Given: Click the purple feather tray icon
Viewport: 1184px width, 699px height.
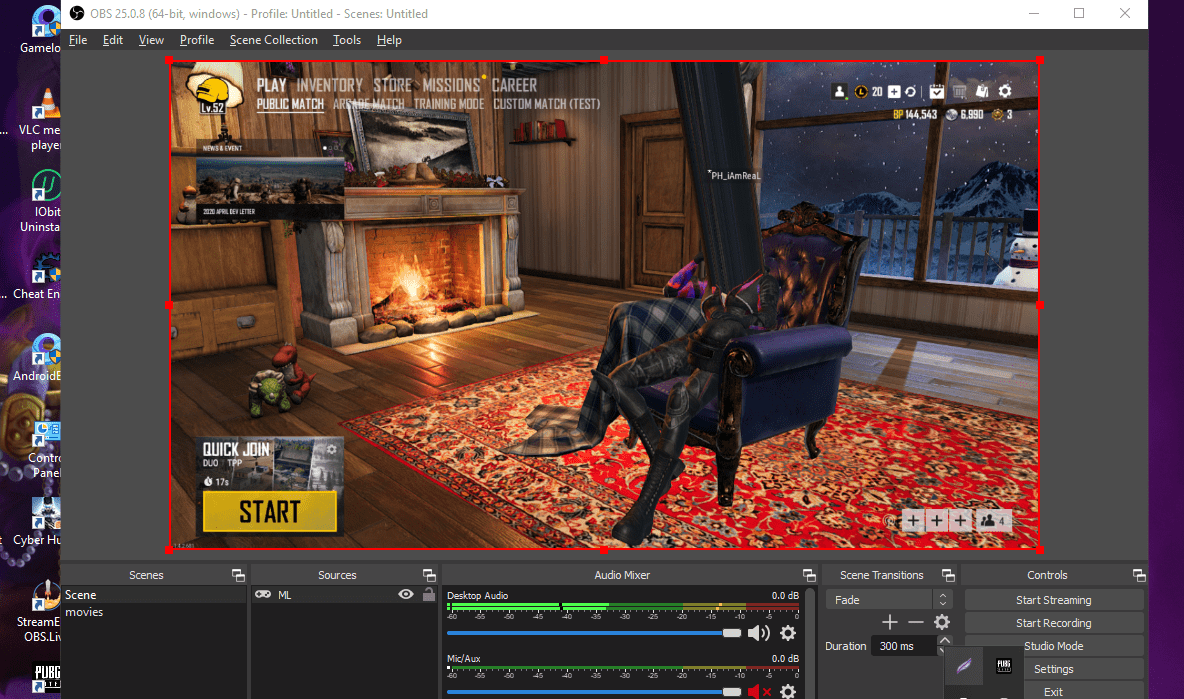Looking at the screenshot, I should tap(964, 666).
